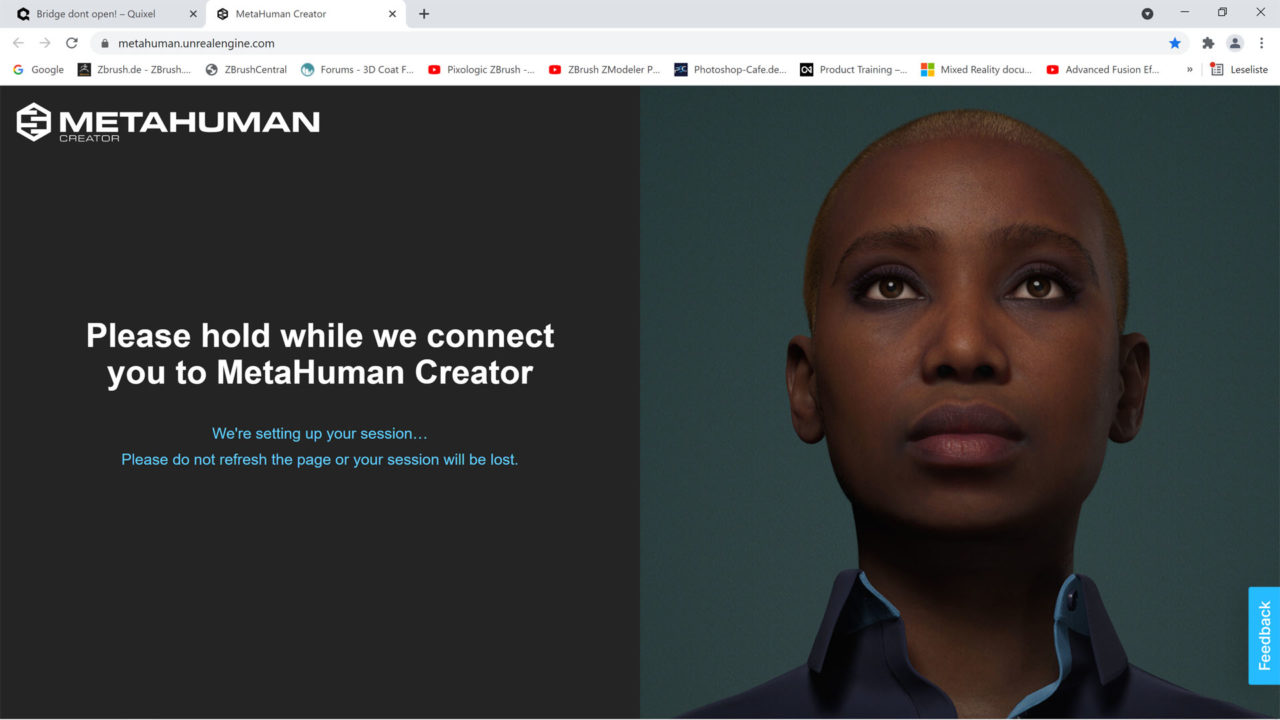Screen dimensions: 1280x720
Task: Open Zbrush.de bookmark
Action: click(134, 70)
